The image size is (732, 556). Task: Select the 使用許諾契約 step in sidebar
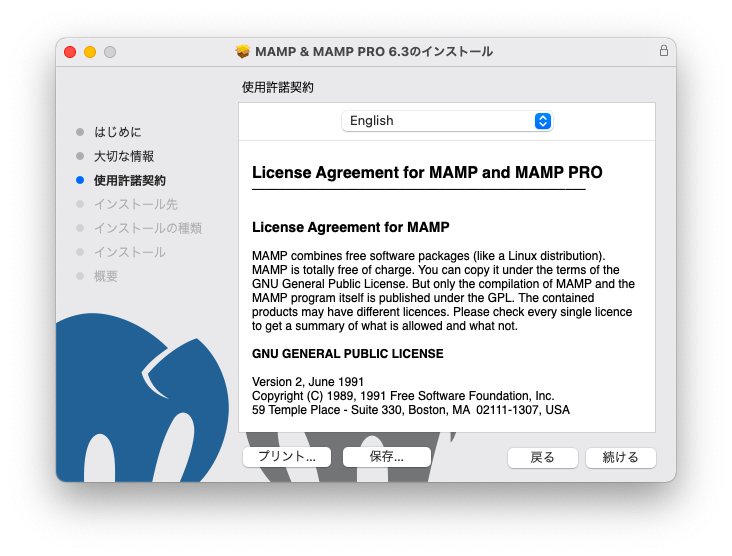[x=130, y=180]
